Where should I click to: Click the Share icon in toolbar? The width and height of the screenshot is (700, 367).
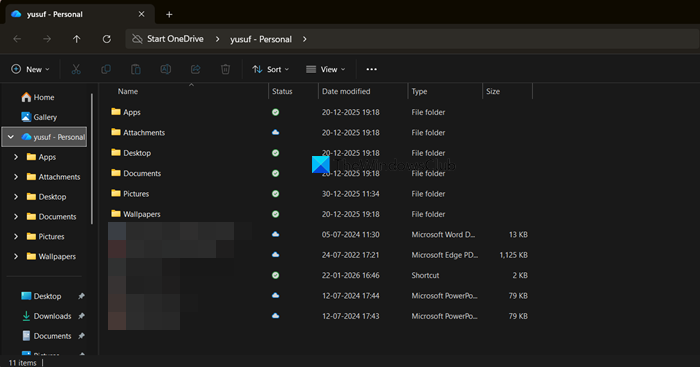tap(196, 69)
